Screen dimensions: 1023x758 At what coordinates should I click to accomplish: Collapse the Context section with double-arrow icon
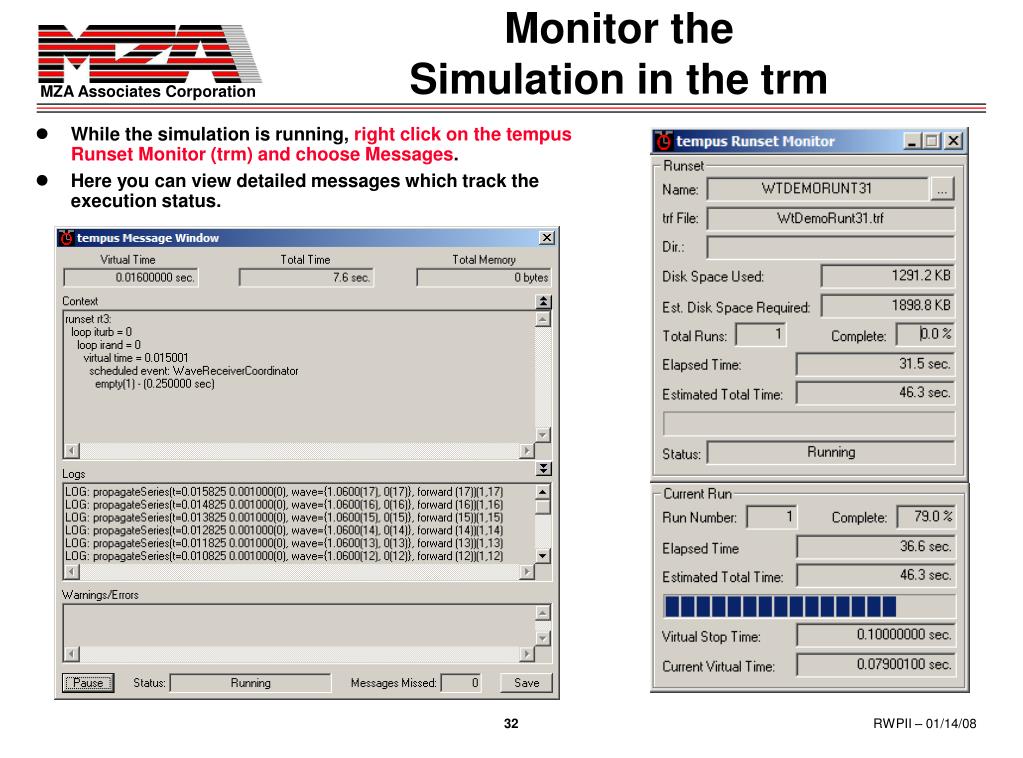coord(543,301)
